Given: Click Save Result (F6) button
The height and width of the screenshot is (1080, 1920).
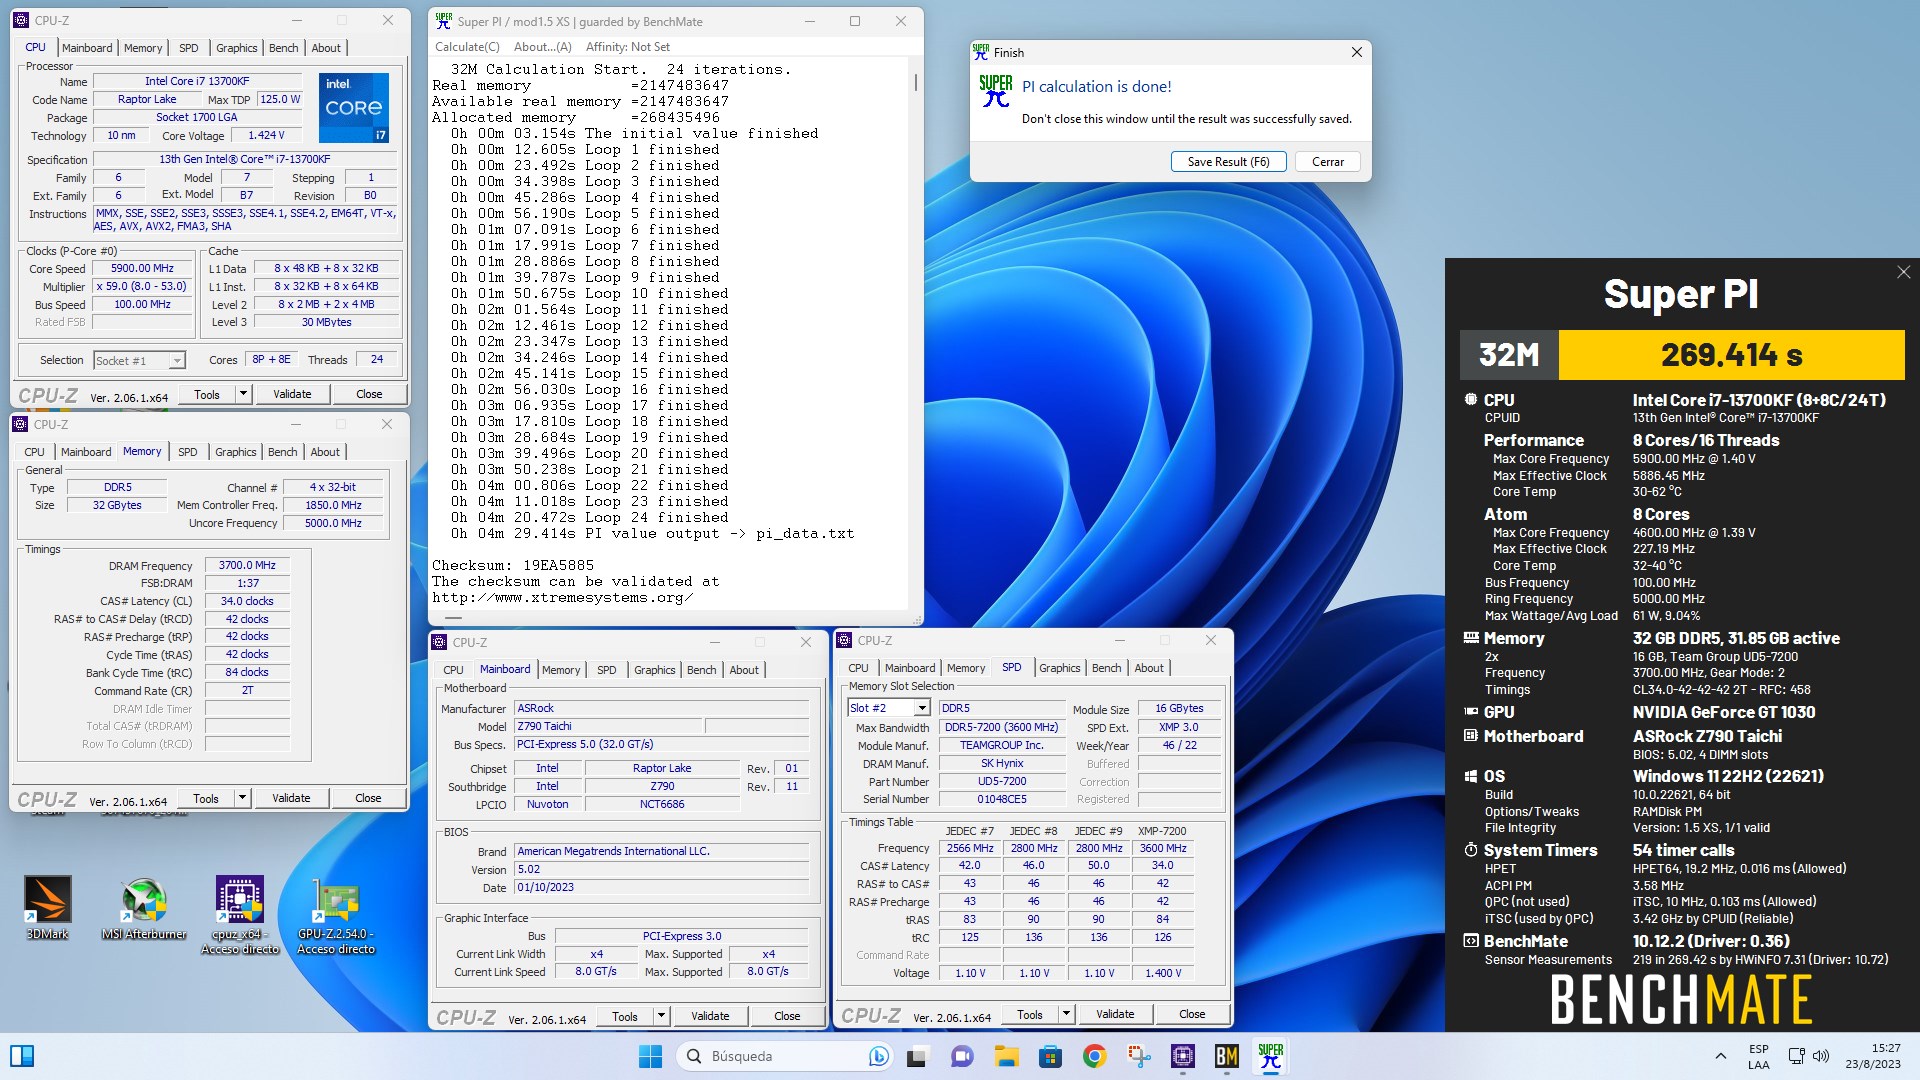Looking at the screenshot, I should point(1228,162).
